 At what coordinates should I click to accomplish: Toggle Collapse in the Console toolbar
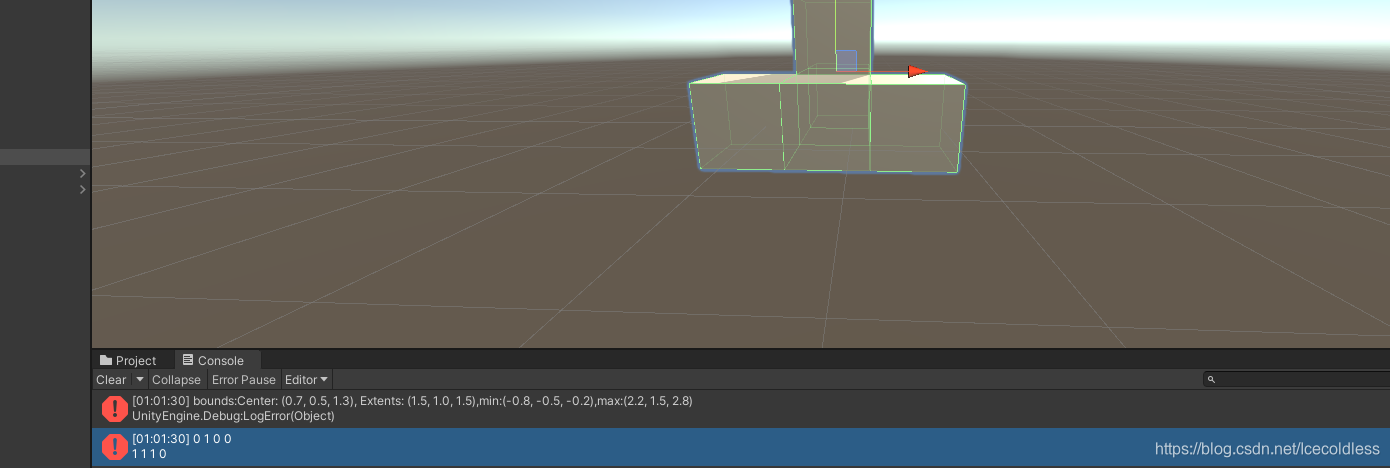point(177,380)
